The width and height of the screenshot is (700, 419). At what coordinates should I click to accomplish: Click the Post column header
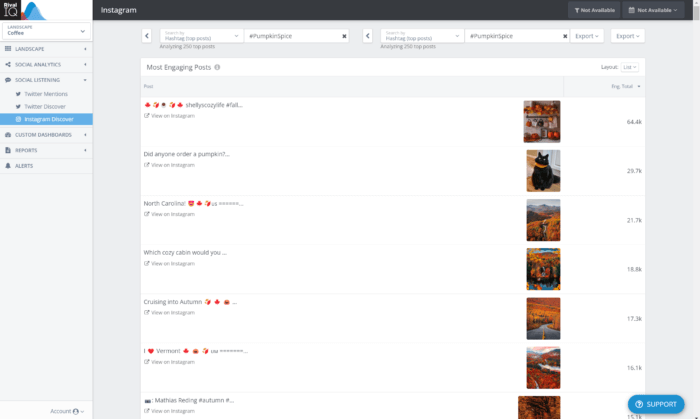[x=148, y=86]
